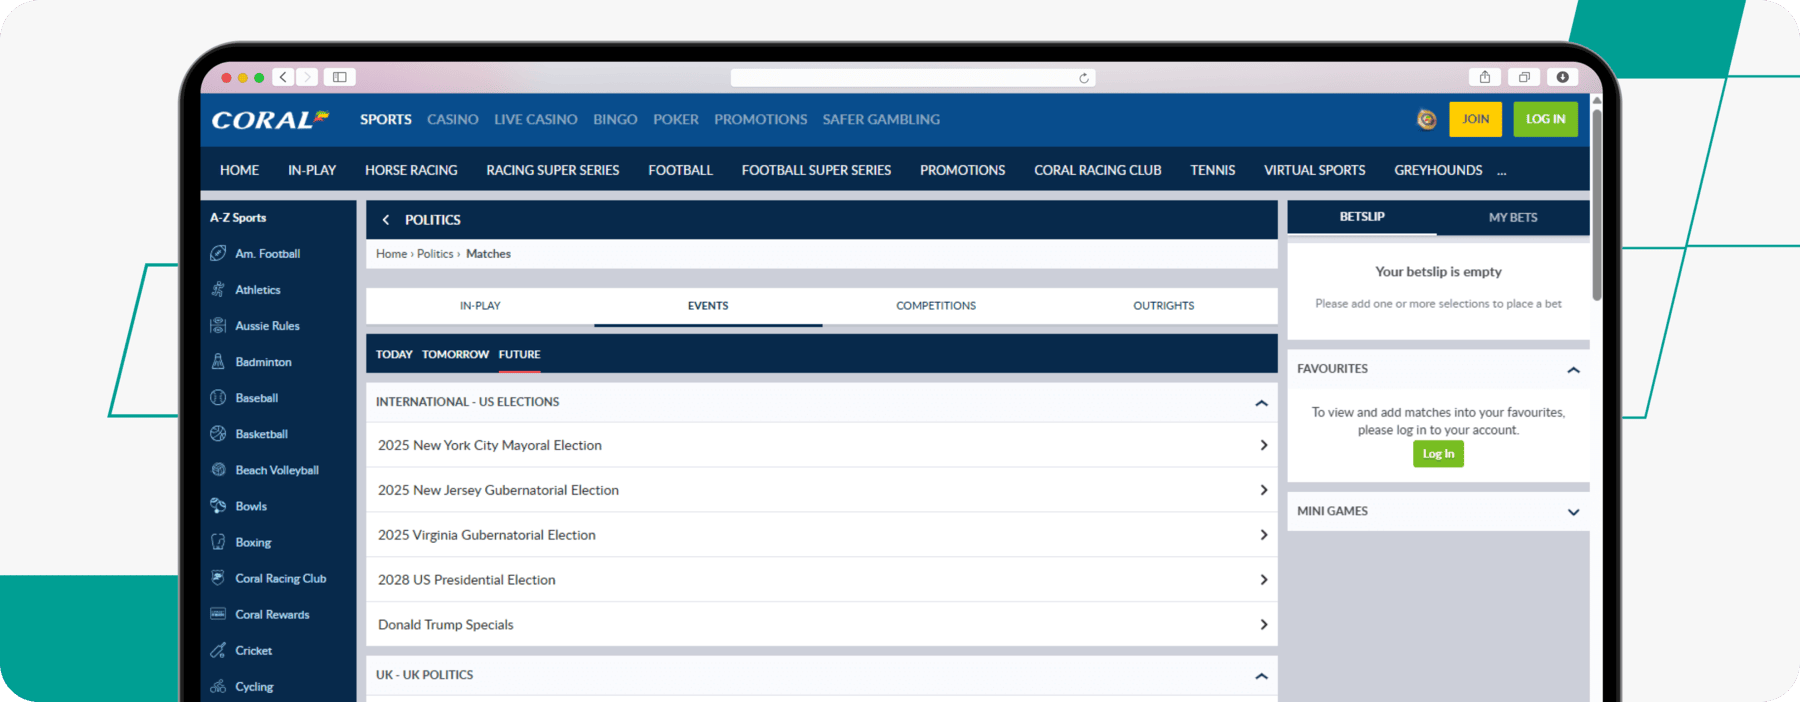Go to Horse Racing in navigation bar
Image resolution: width=1800 pixels, height=702 pixels.
(411, 170)
